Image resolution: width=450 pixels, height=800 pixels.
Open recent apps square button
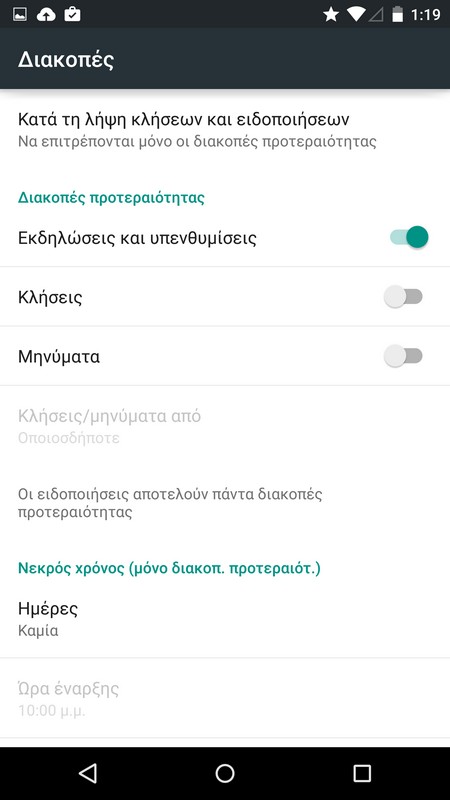point(362,773)
